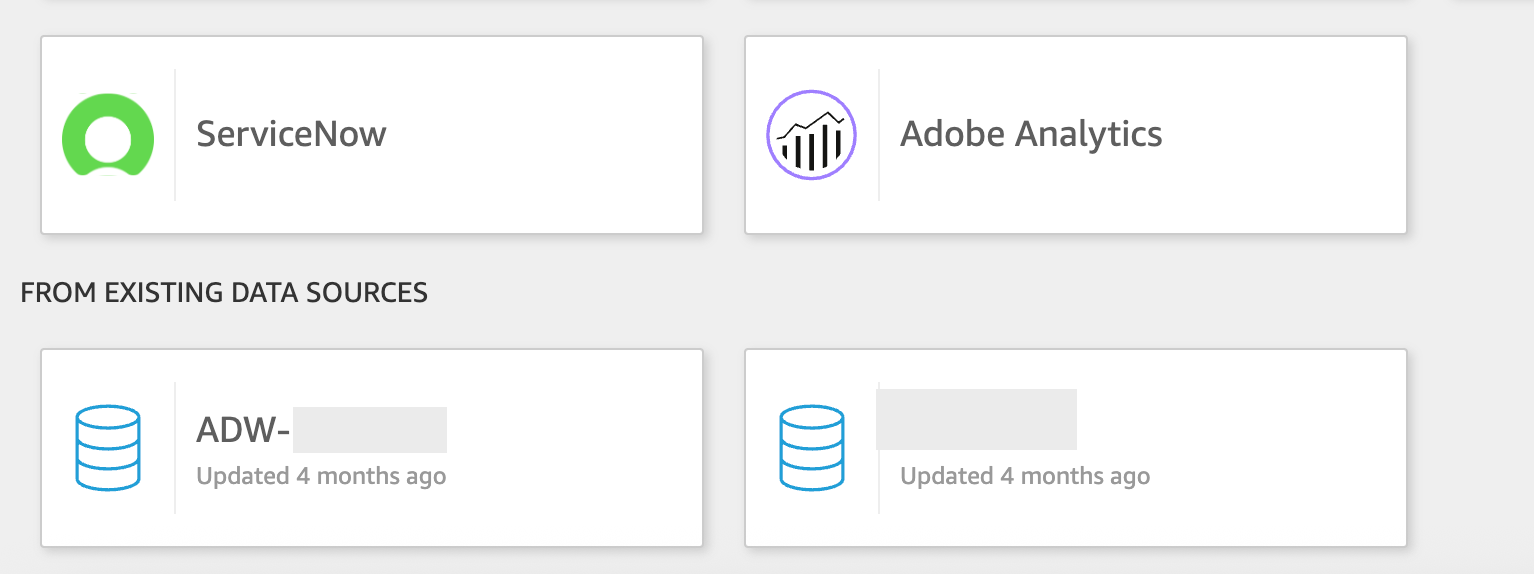Open the ADW- existing data source name
This screenshot has height=574, width=1534.
[x=321, y=430]
